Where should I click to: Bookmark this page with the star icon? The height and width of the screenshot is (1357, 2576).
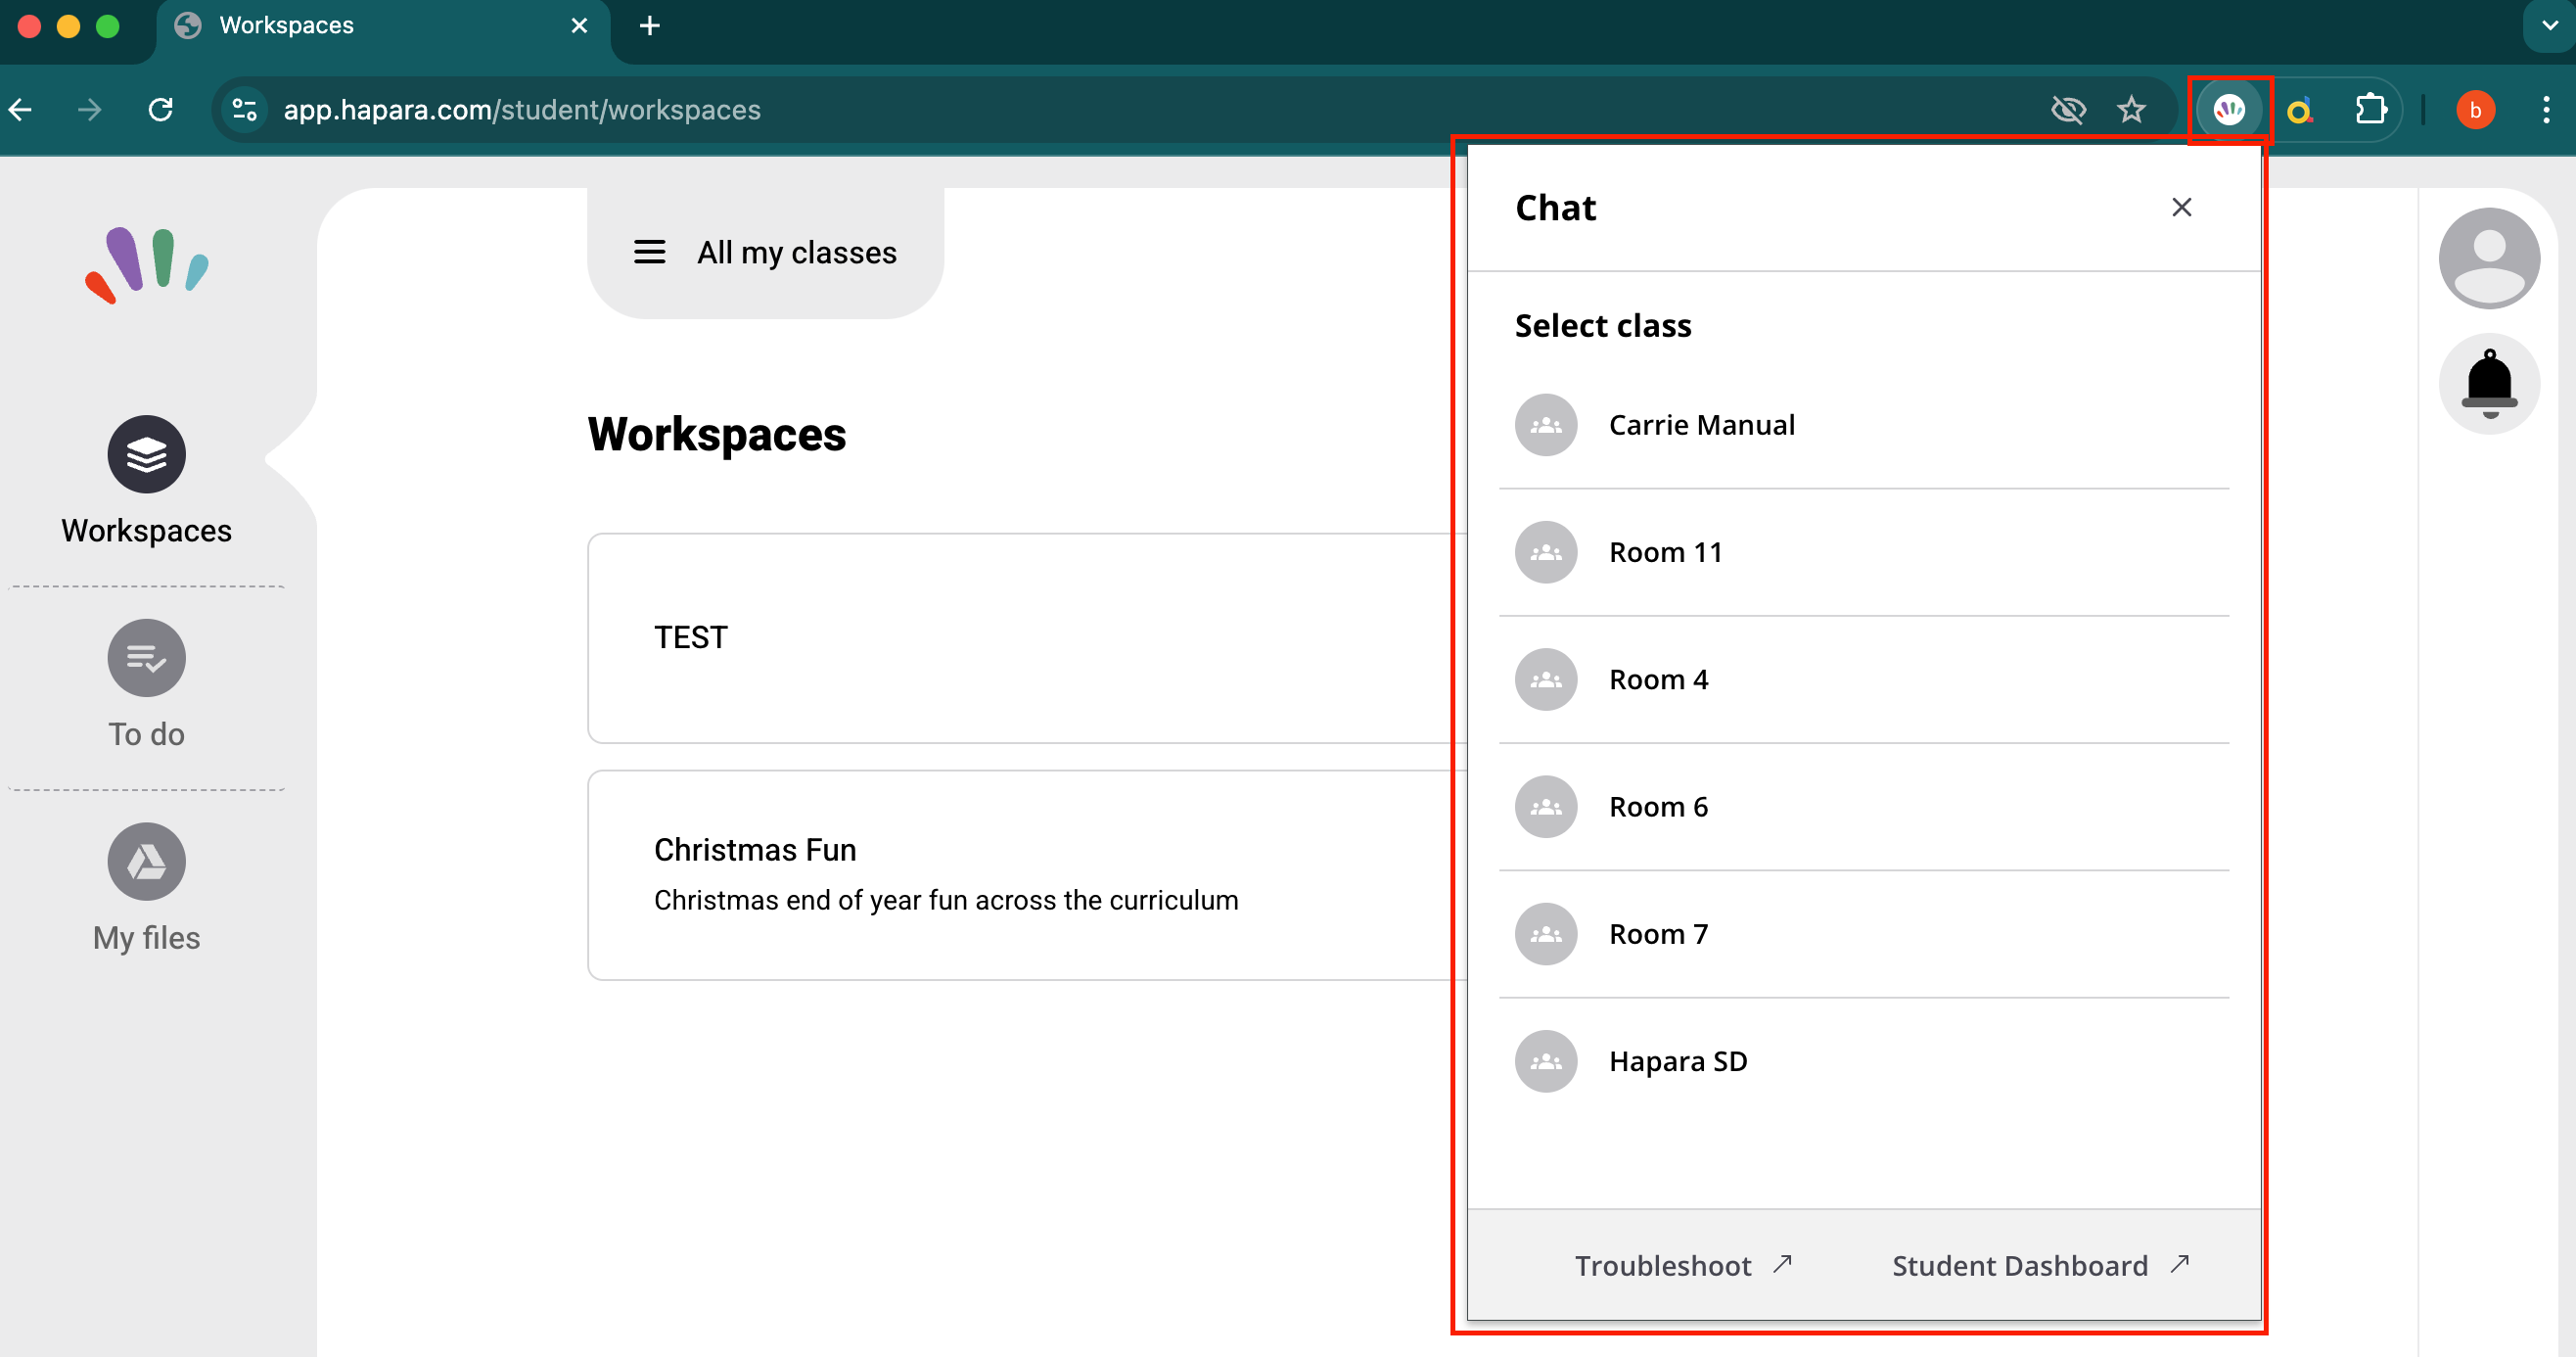point(2131,109)
